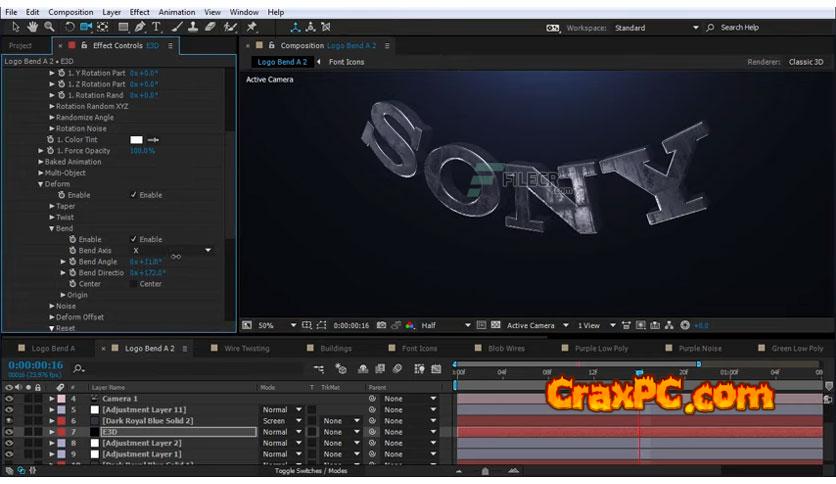Image resolution: width=836 pixels, height=484 pixels.
Task: Select the Pen tool
Action: point(140,27)
